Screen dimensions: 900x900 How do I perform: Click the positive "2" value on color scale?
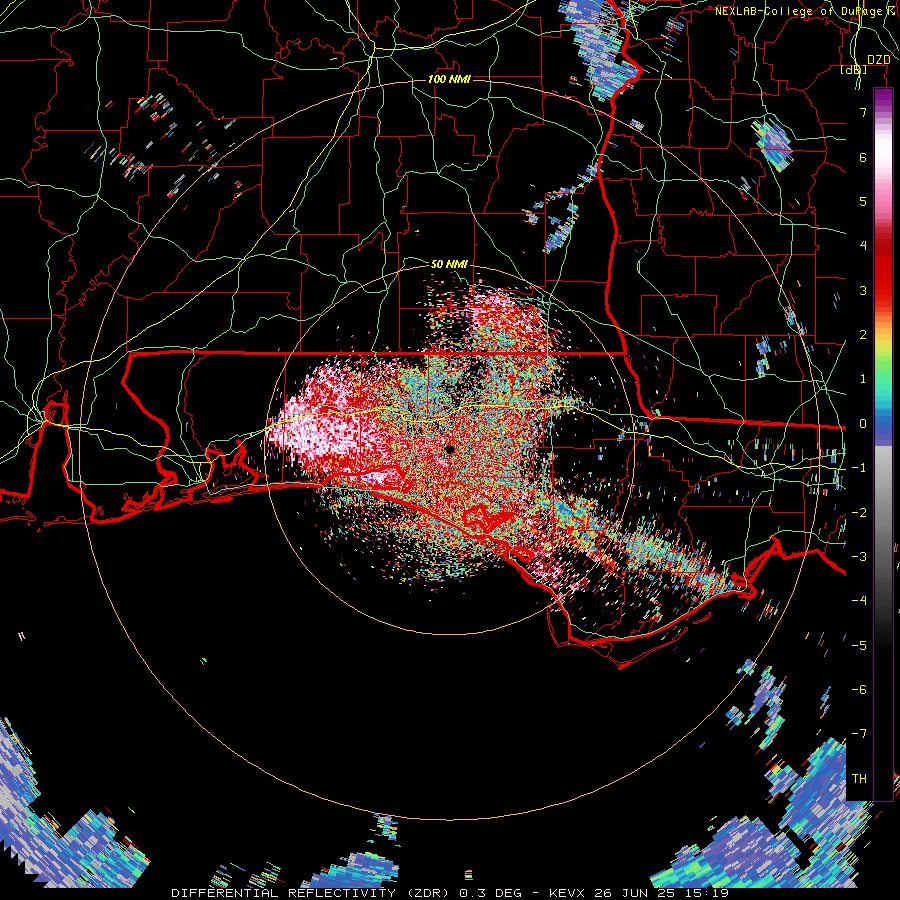pyautogui.click(x=863, y=335)
